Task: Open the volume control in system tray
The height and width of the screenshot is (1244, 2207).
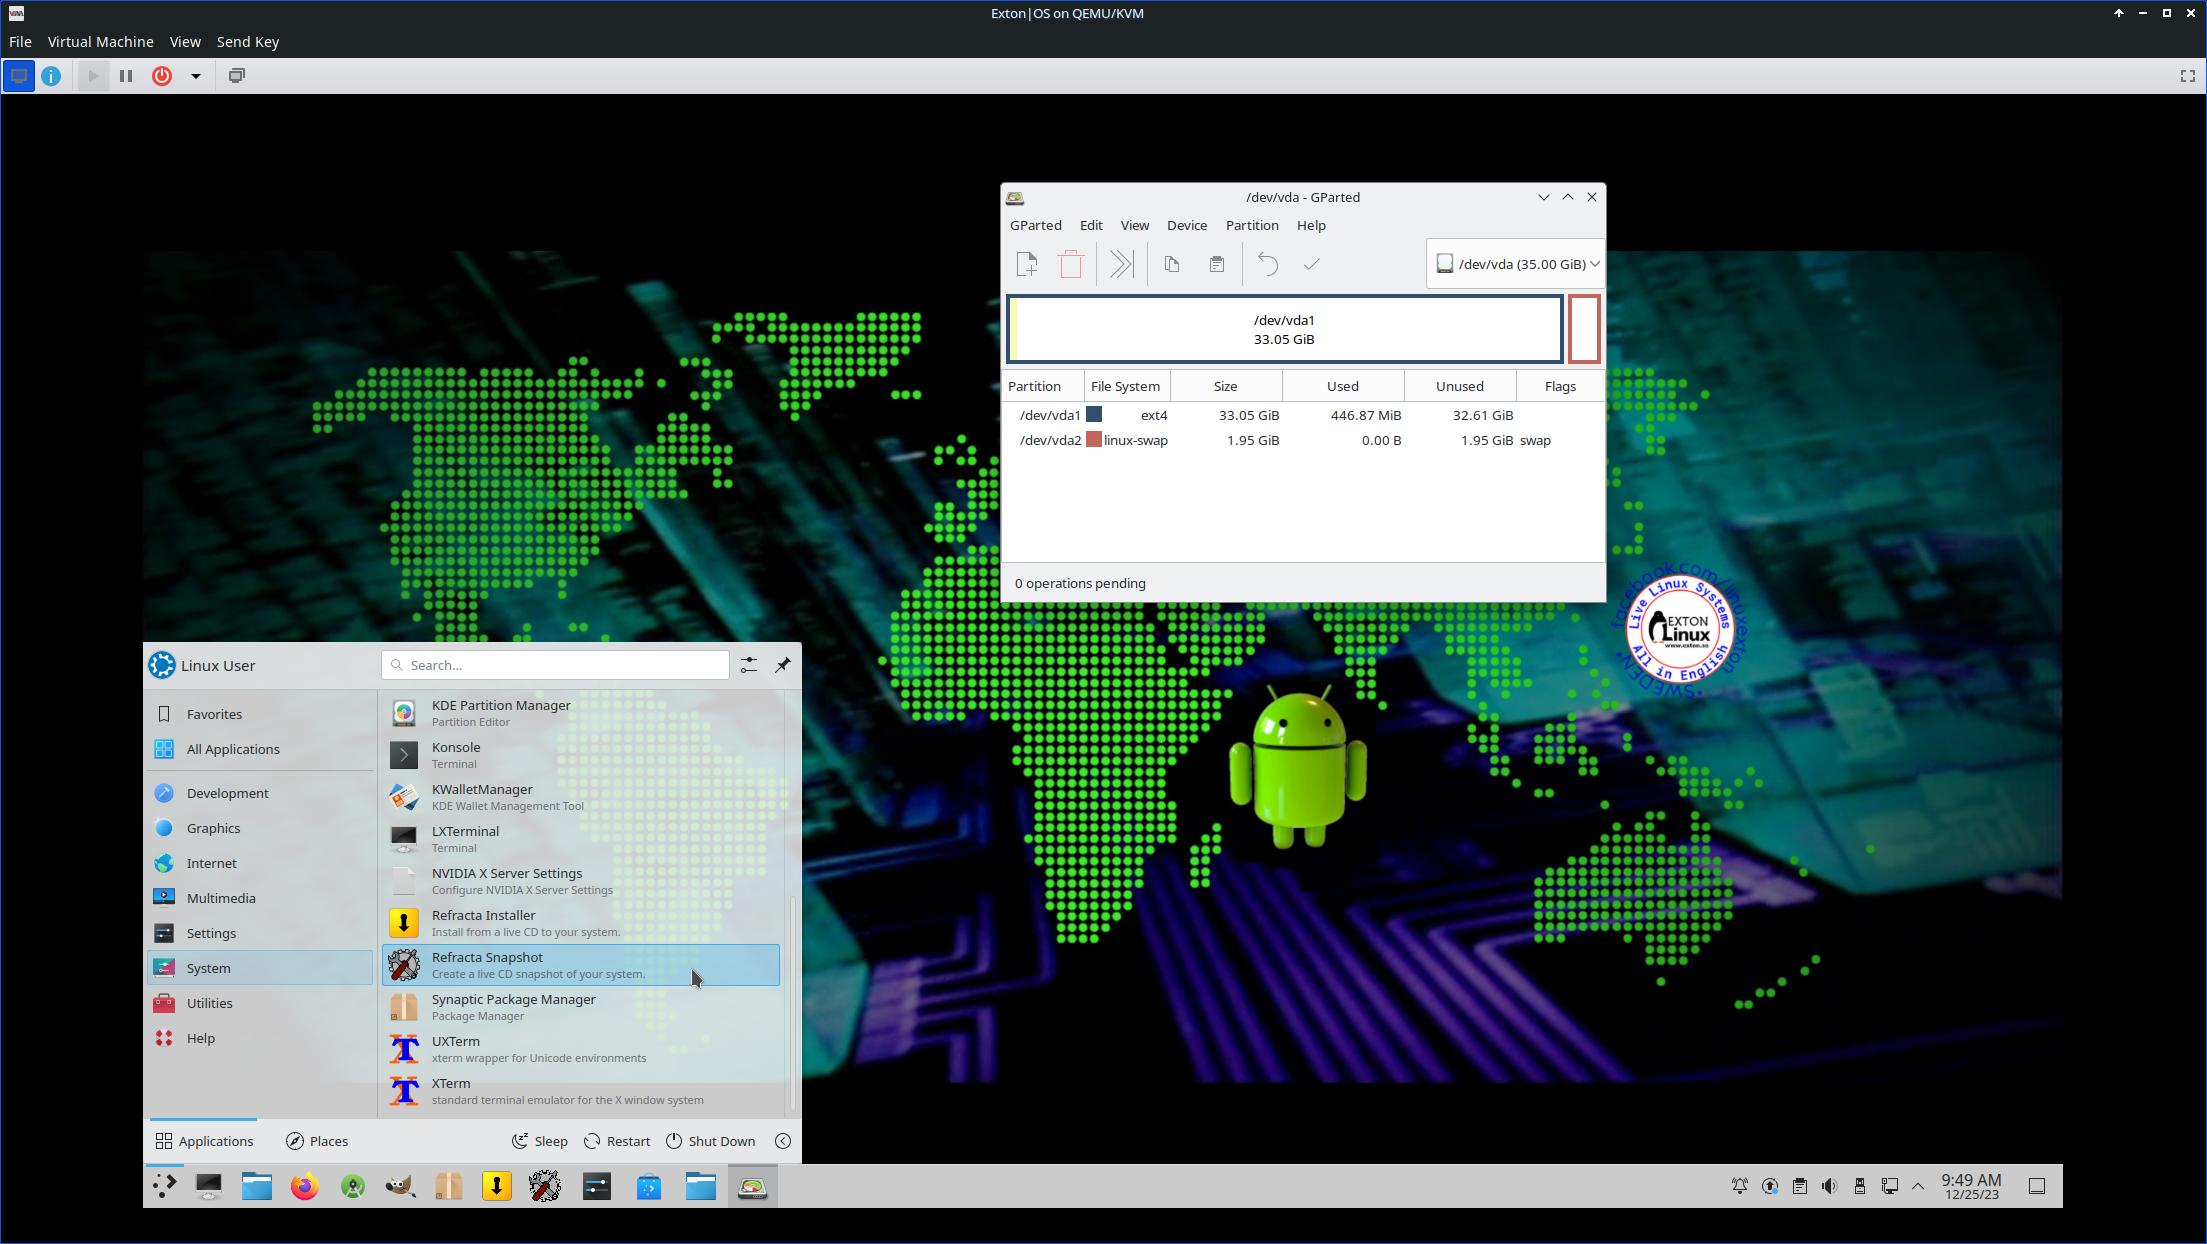Action: click(1829, 1186)
